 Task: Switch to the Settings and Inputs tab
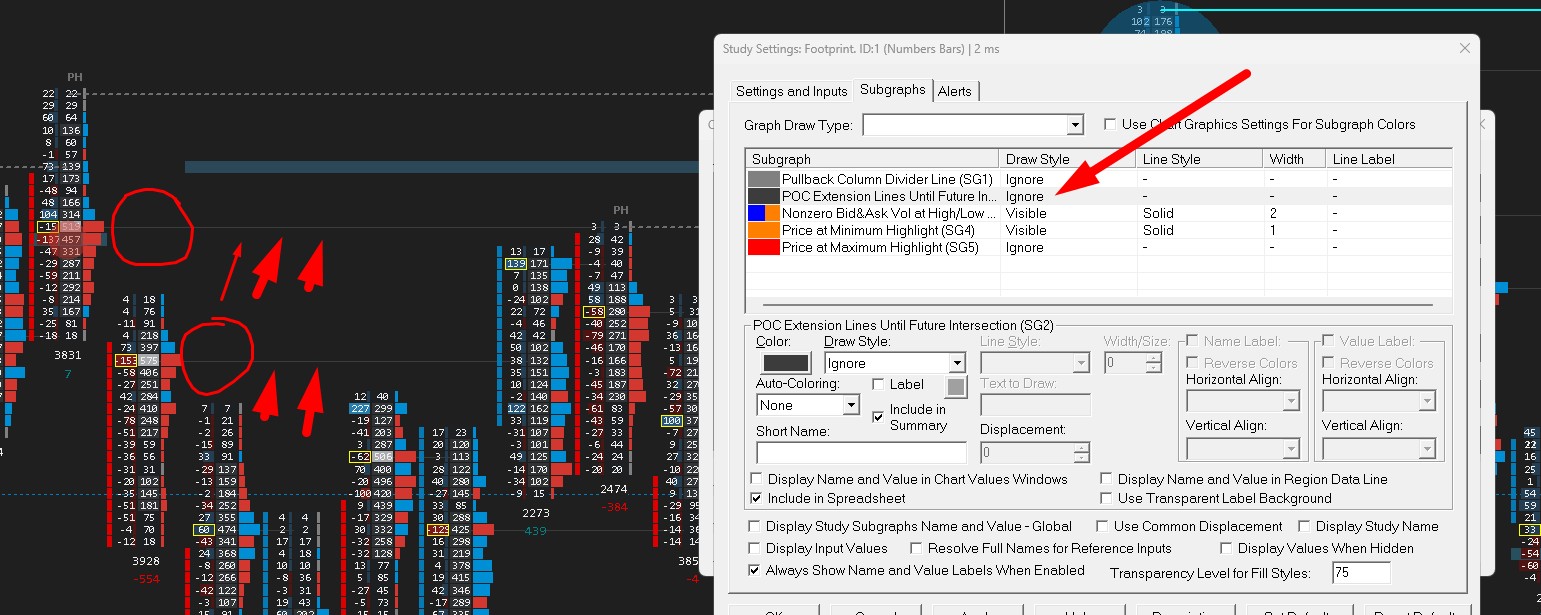(791, 91)
